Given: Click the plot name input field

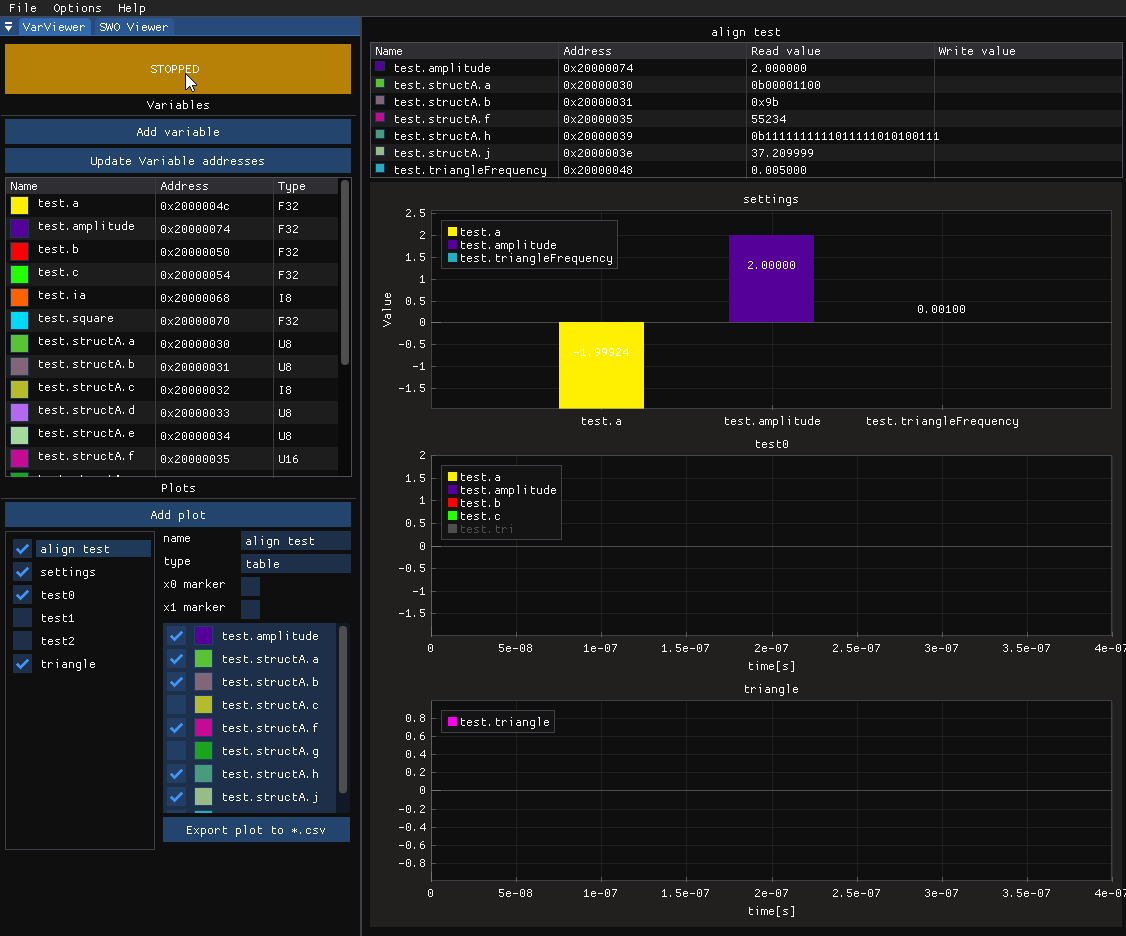Looking at the screenshot, I should [296, 541].
